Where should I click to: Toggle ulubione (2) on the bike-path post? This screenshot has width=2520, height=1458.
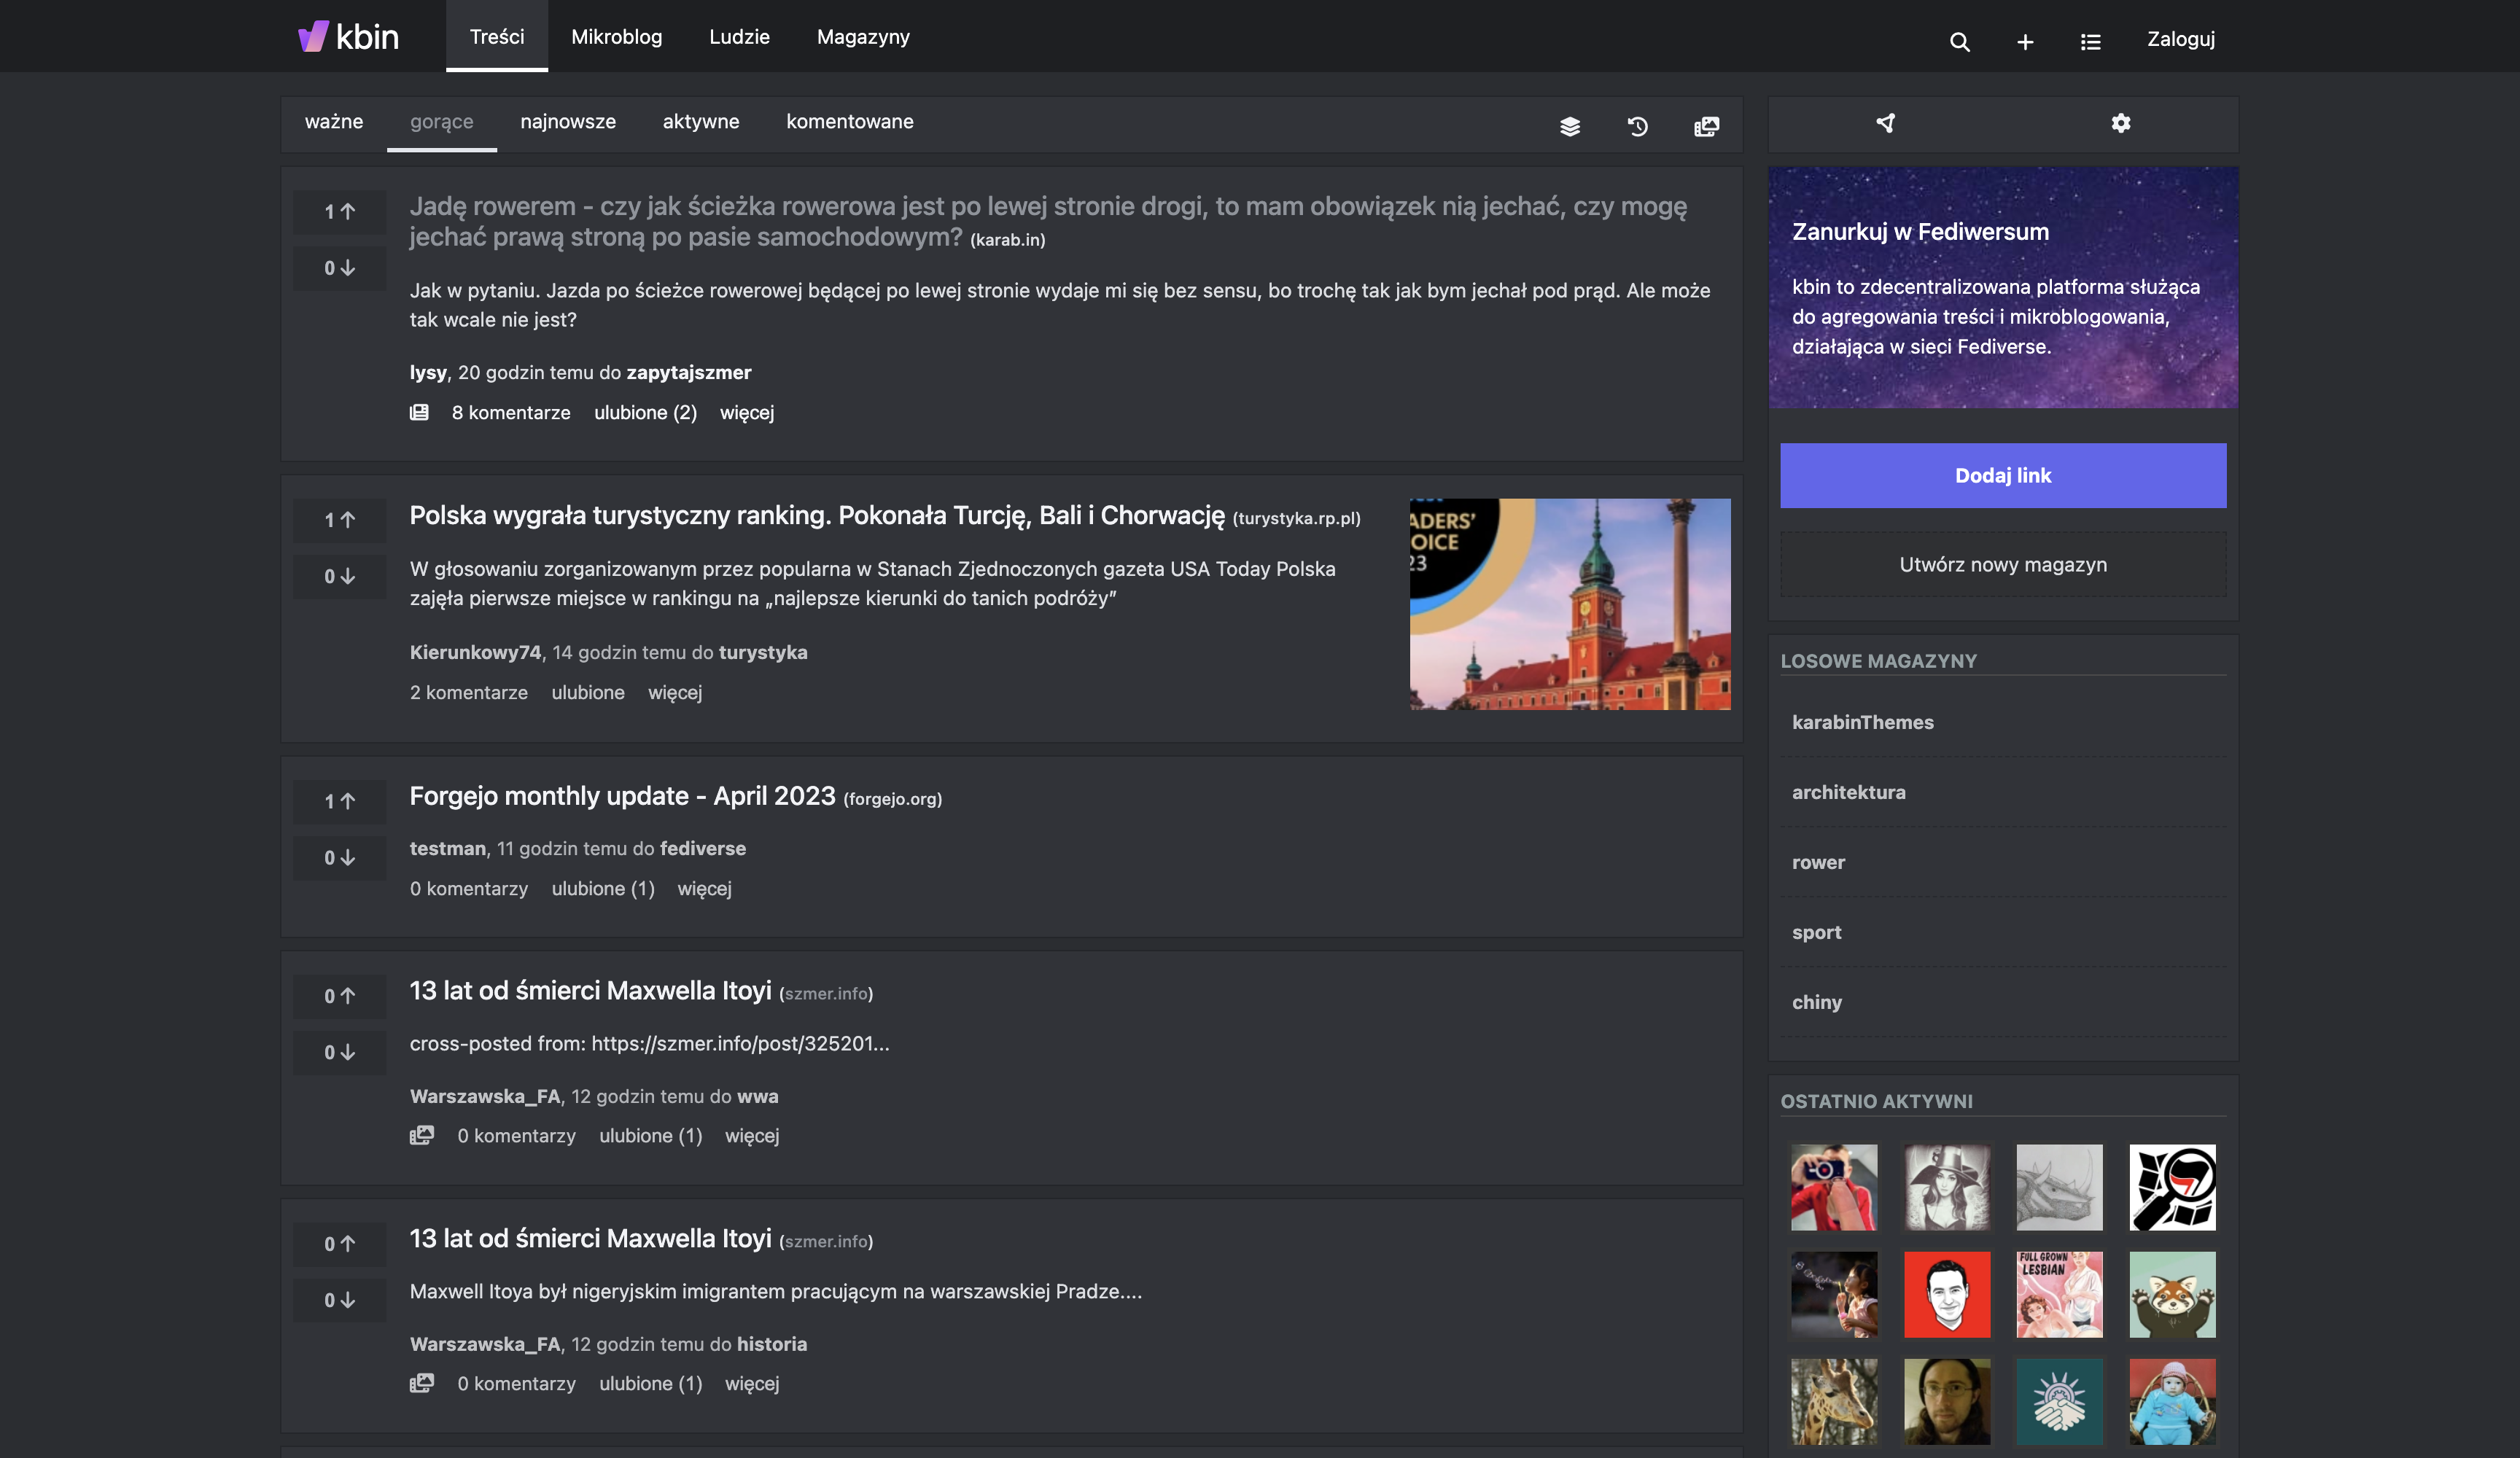point(645,412)
